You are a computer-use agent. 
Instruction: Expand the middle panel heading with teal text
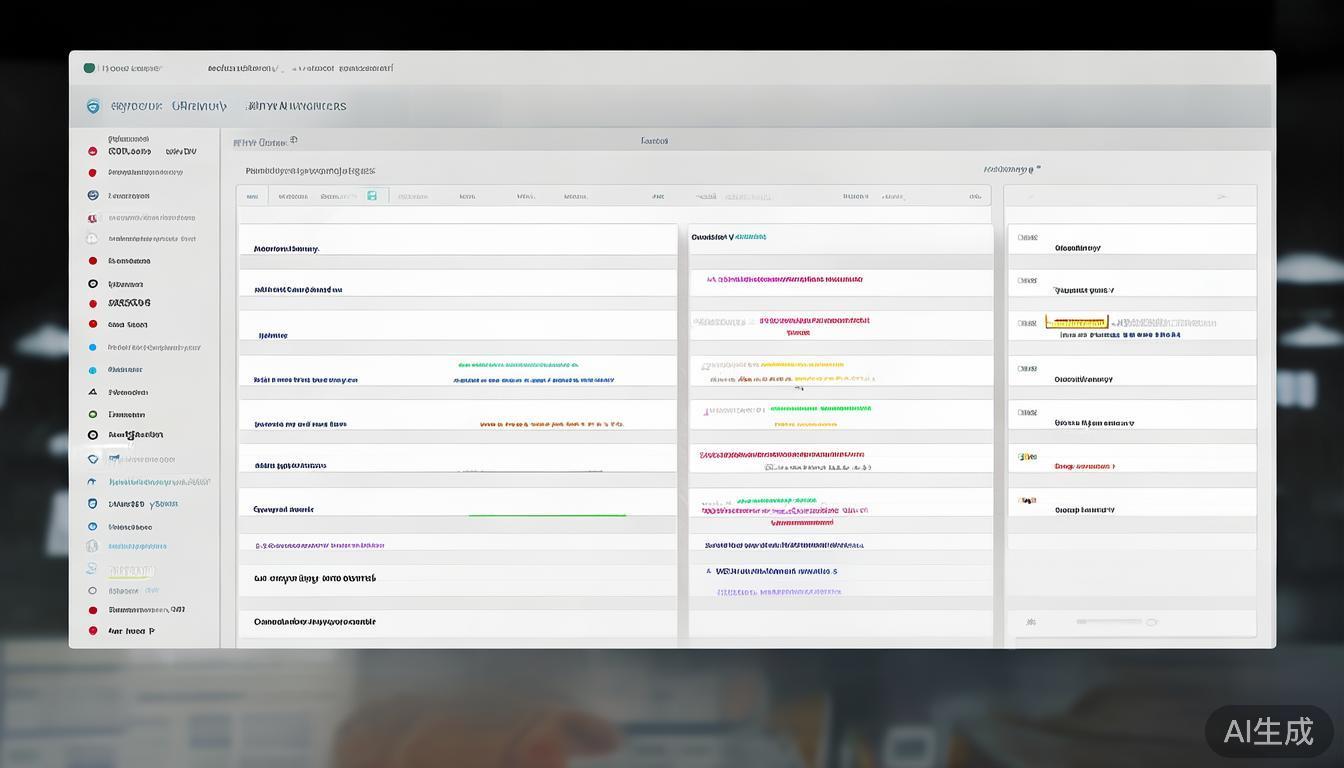tap(729, 237)
